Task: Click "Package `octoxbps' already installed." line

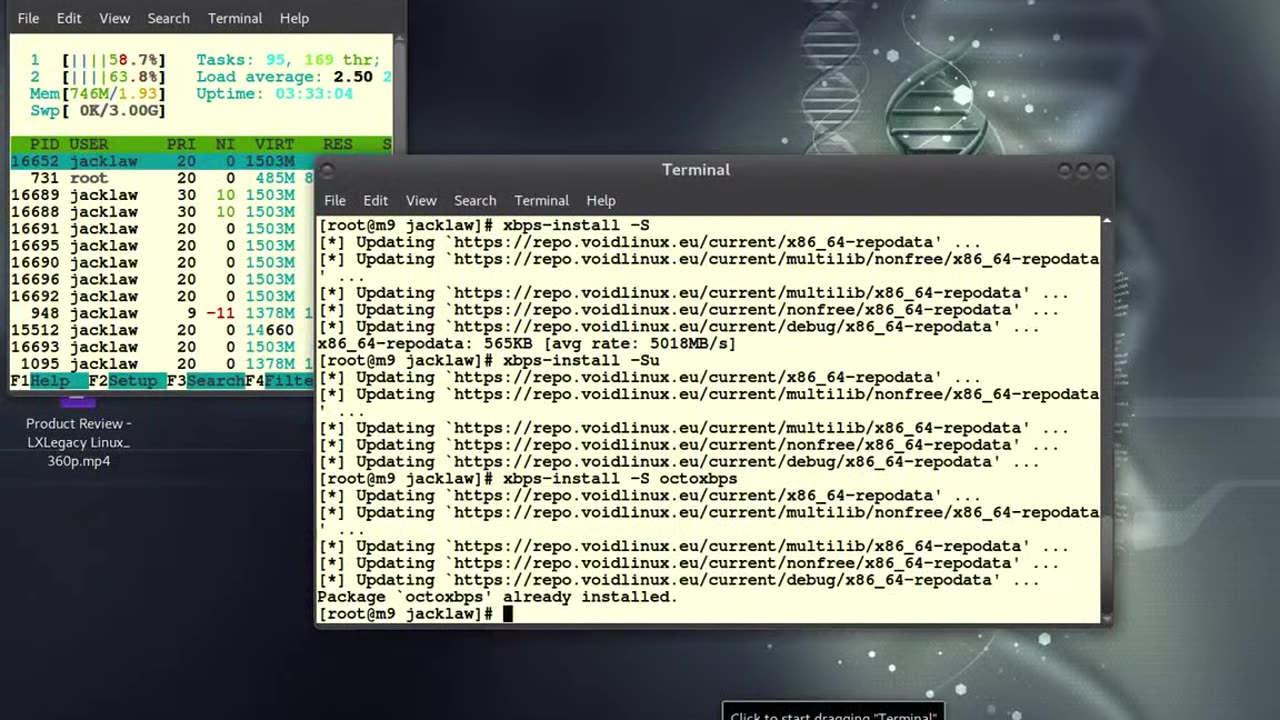Action: click(498, 597)
